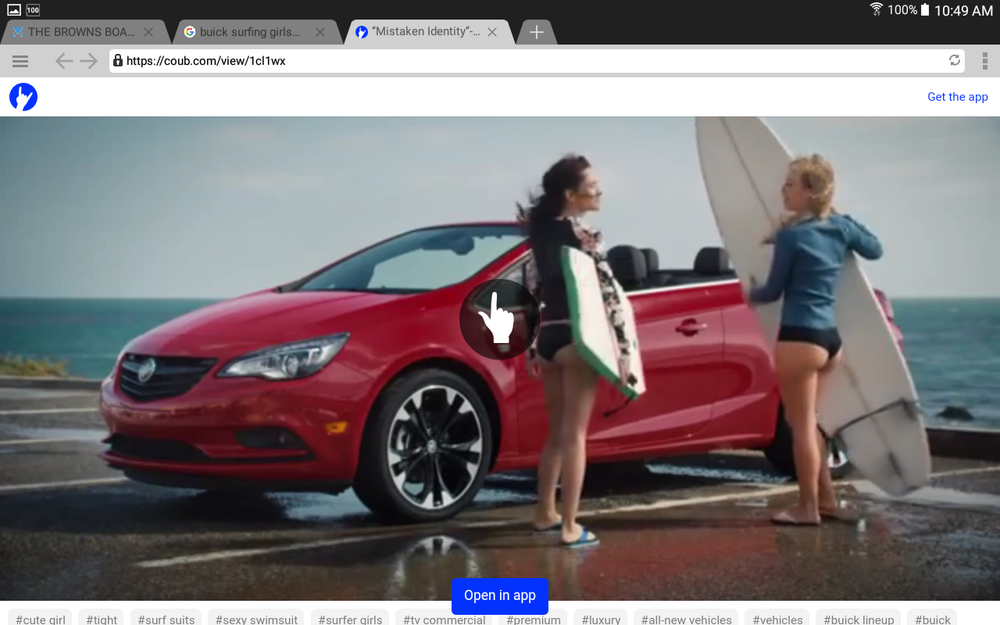Go forward to the next page
This screenshot has height=625, width=1000.
coord(89,61)
